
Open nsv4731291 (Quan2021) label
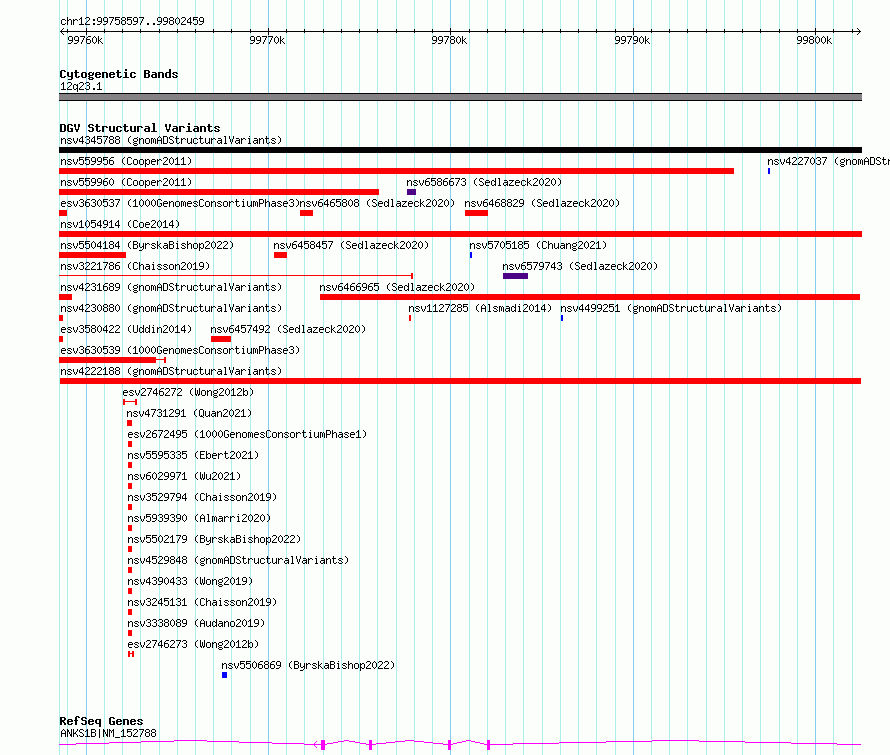[189, 413]
